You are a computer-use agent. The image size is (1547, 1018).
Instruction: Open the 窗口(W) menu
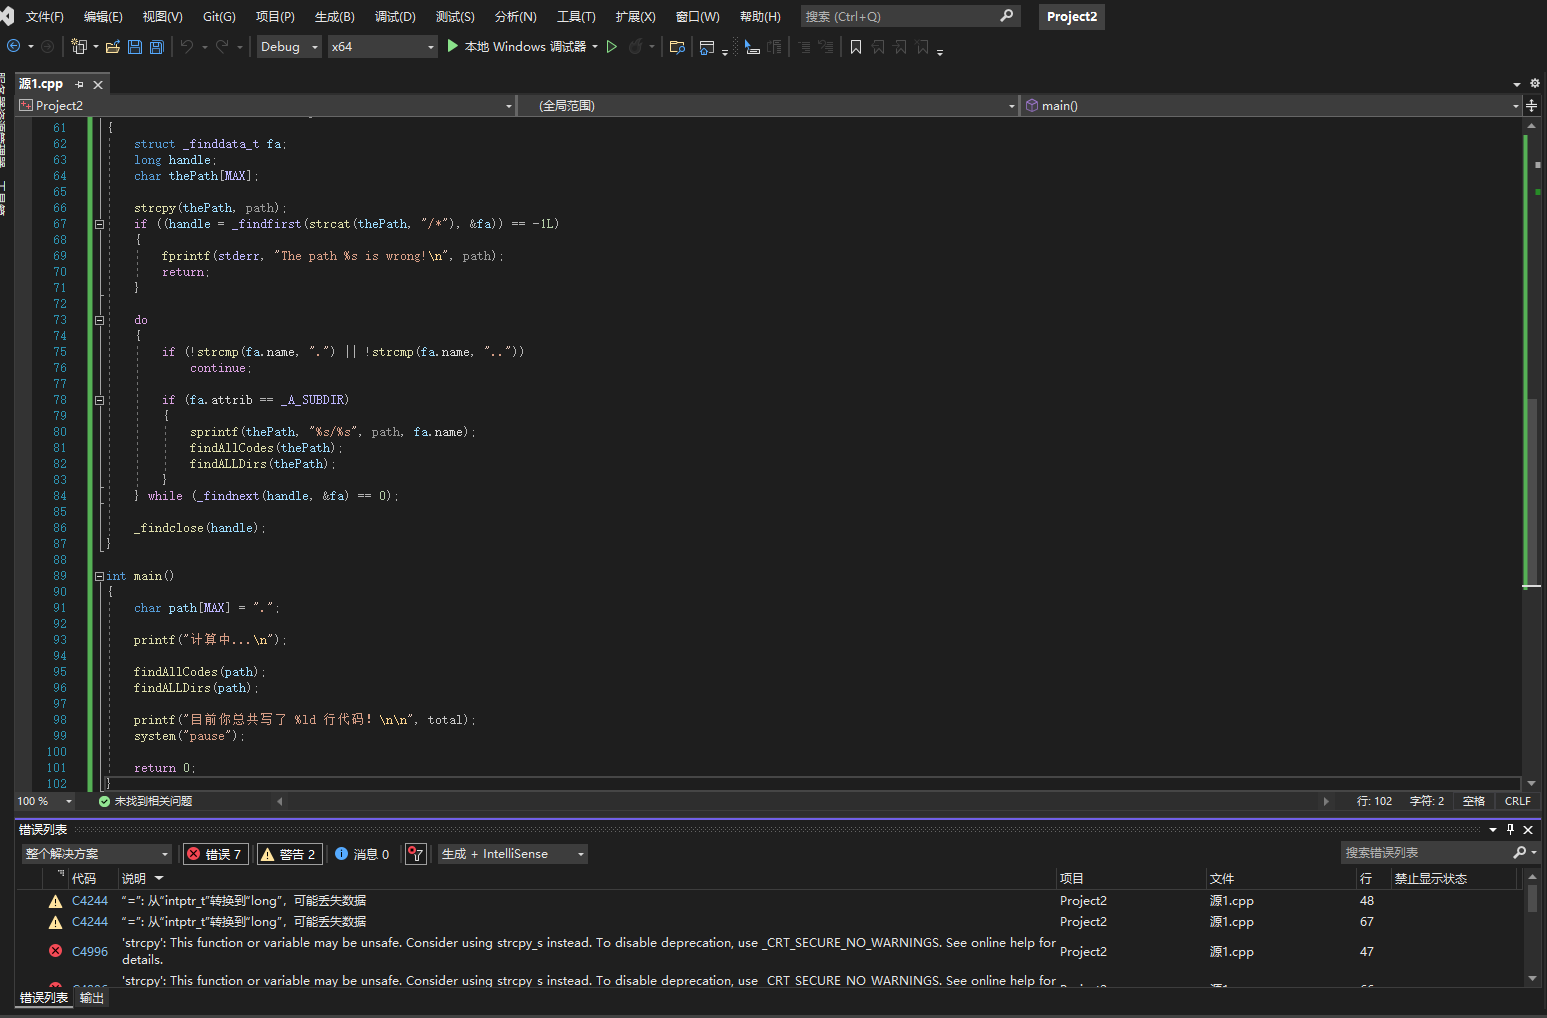(x=697, y=16)
